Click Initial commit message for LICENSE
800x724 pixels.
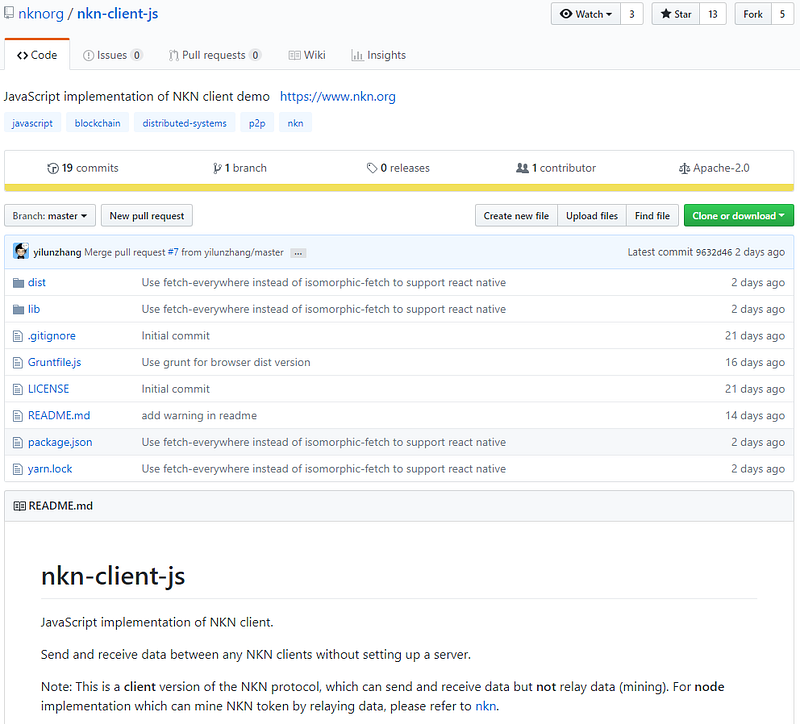click(x=176, y=389)
